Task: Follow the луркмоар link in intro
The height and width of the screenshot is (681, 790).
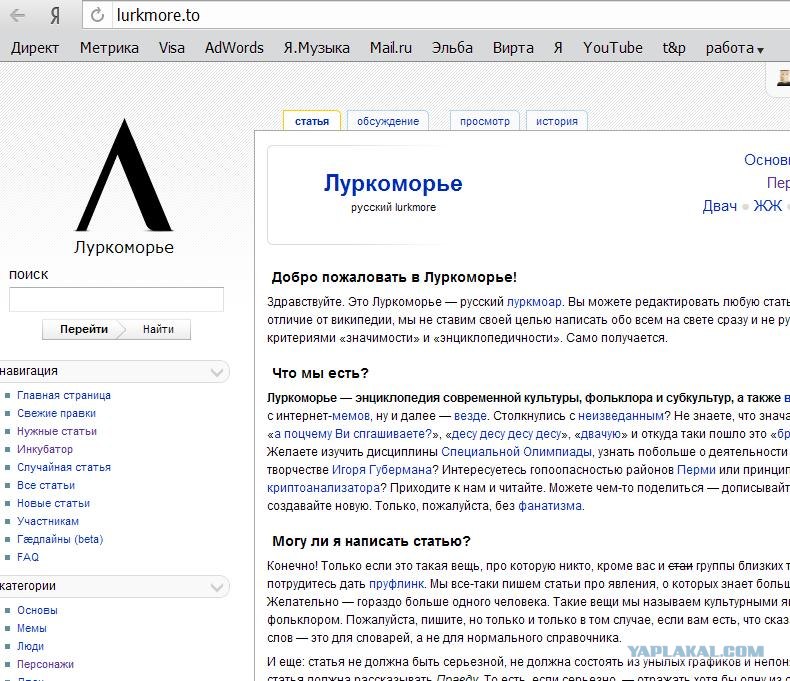Action: (x=534, y=302)
